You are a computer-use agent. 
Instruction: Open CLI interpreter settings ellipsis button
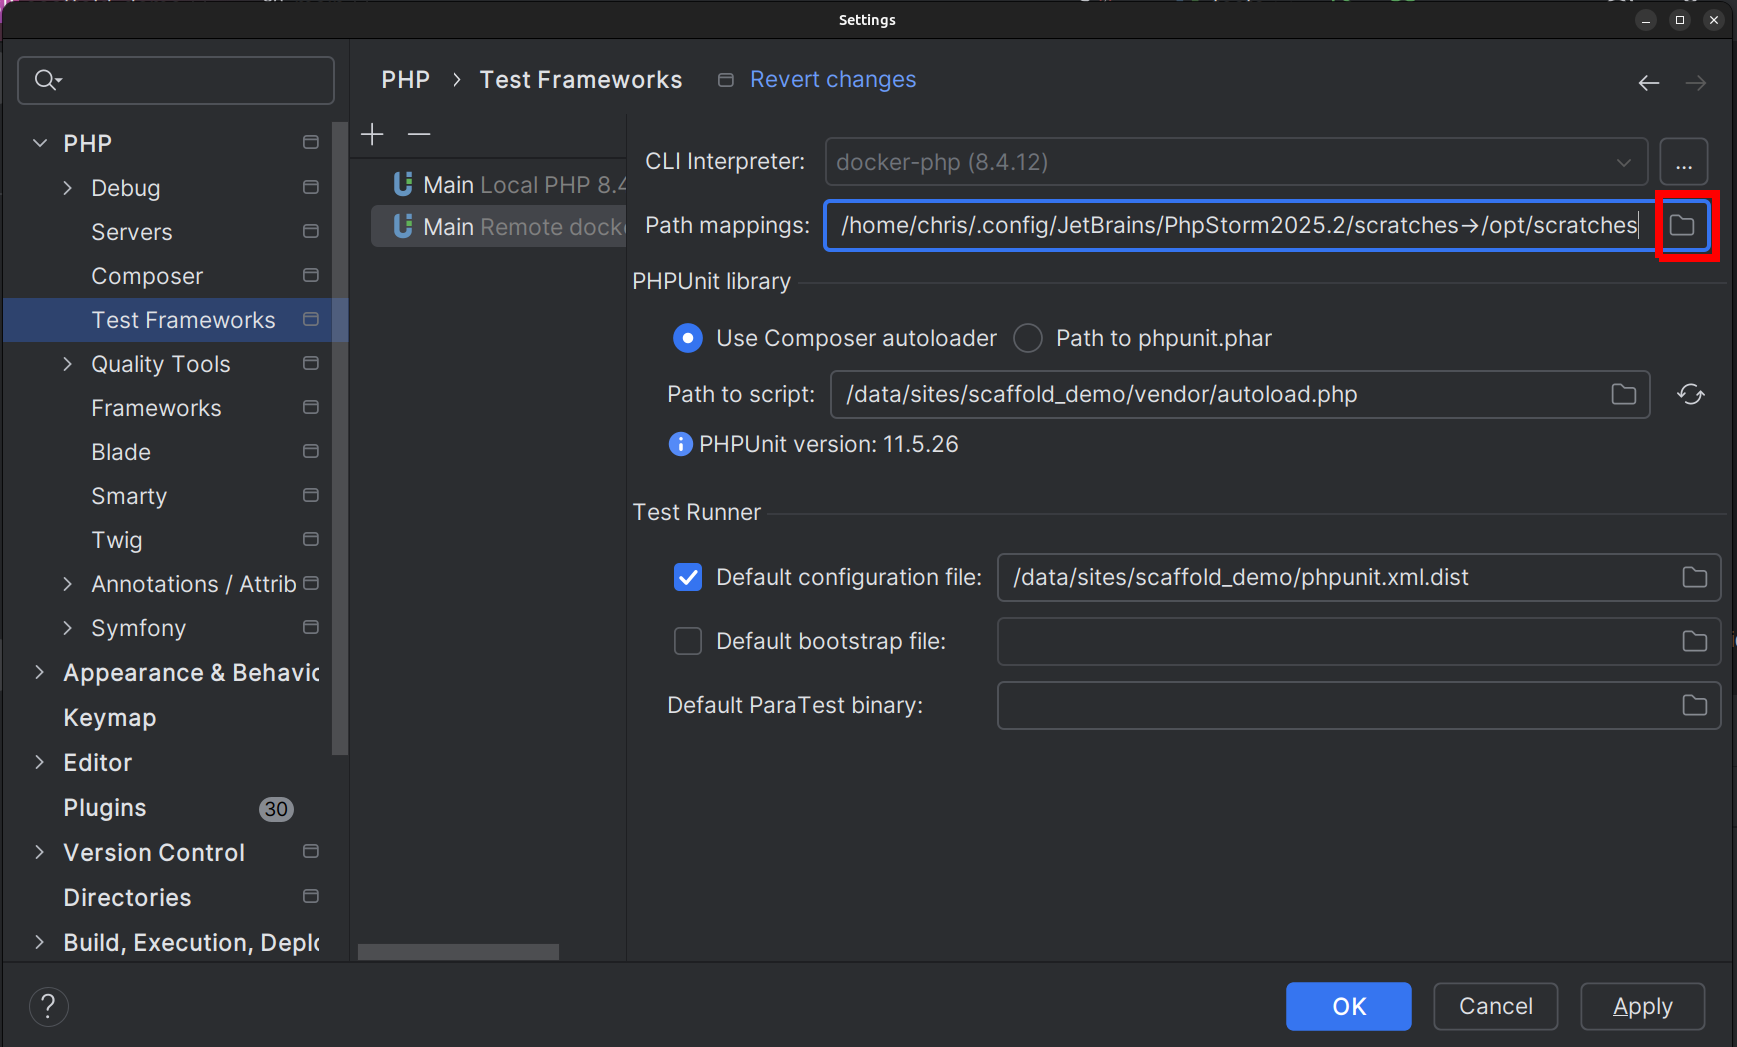(x=1683, y=162)
